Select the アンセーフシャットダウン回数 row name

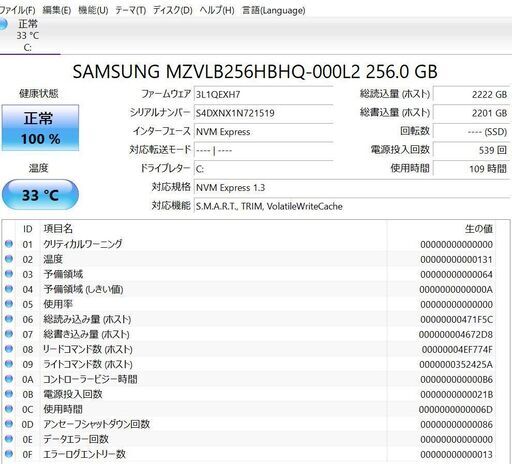97,424
